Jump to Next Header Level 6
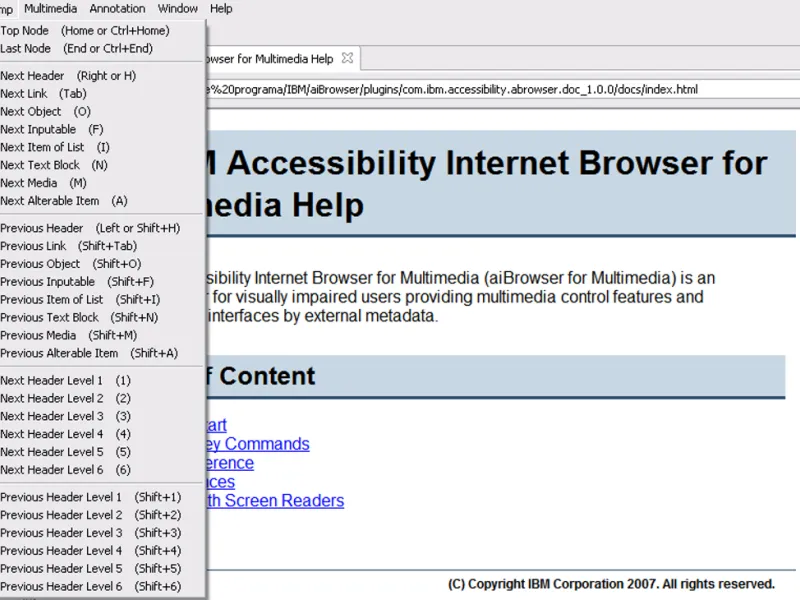Viewport: 800px width, 600px height. pos(102,470)
